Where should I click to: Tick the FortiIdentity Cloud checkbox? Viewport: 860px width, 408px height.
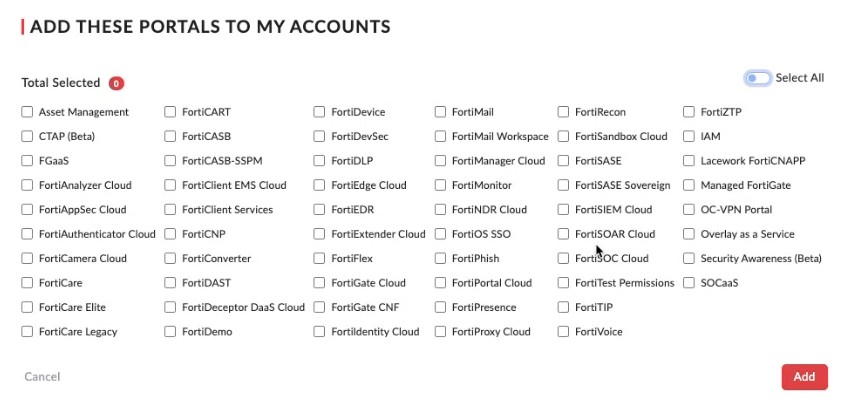tap(320, 332)
